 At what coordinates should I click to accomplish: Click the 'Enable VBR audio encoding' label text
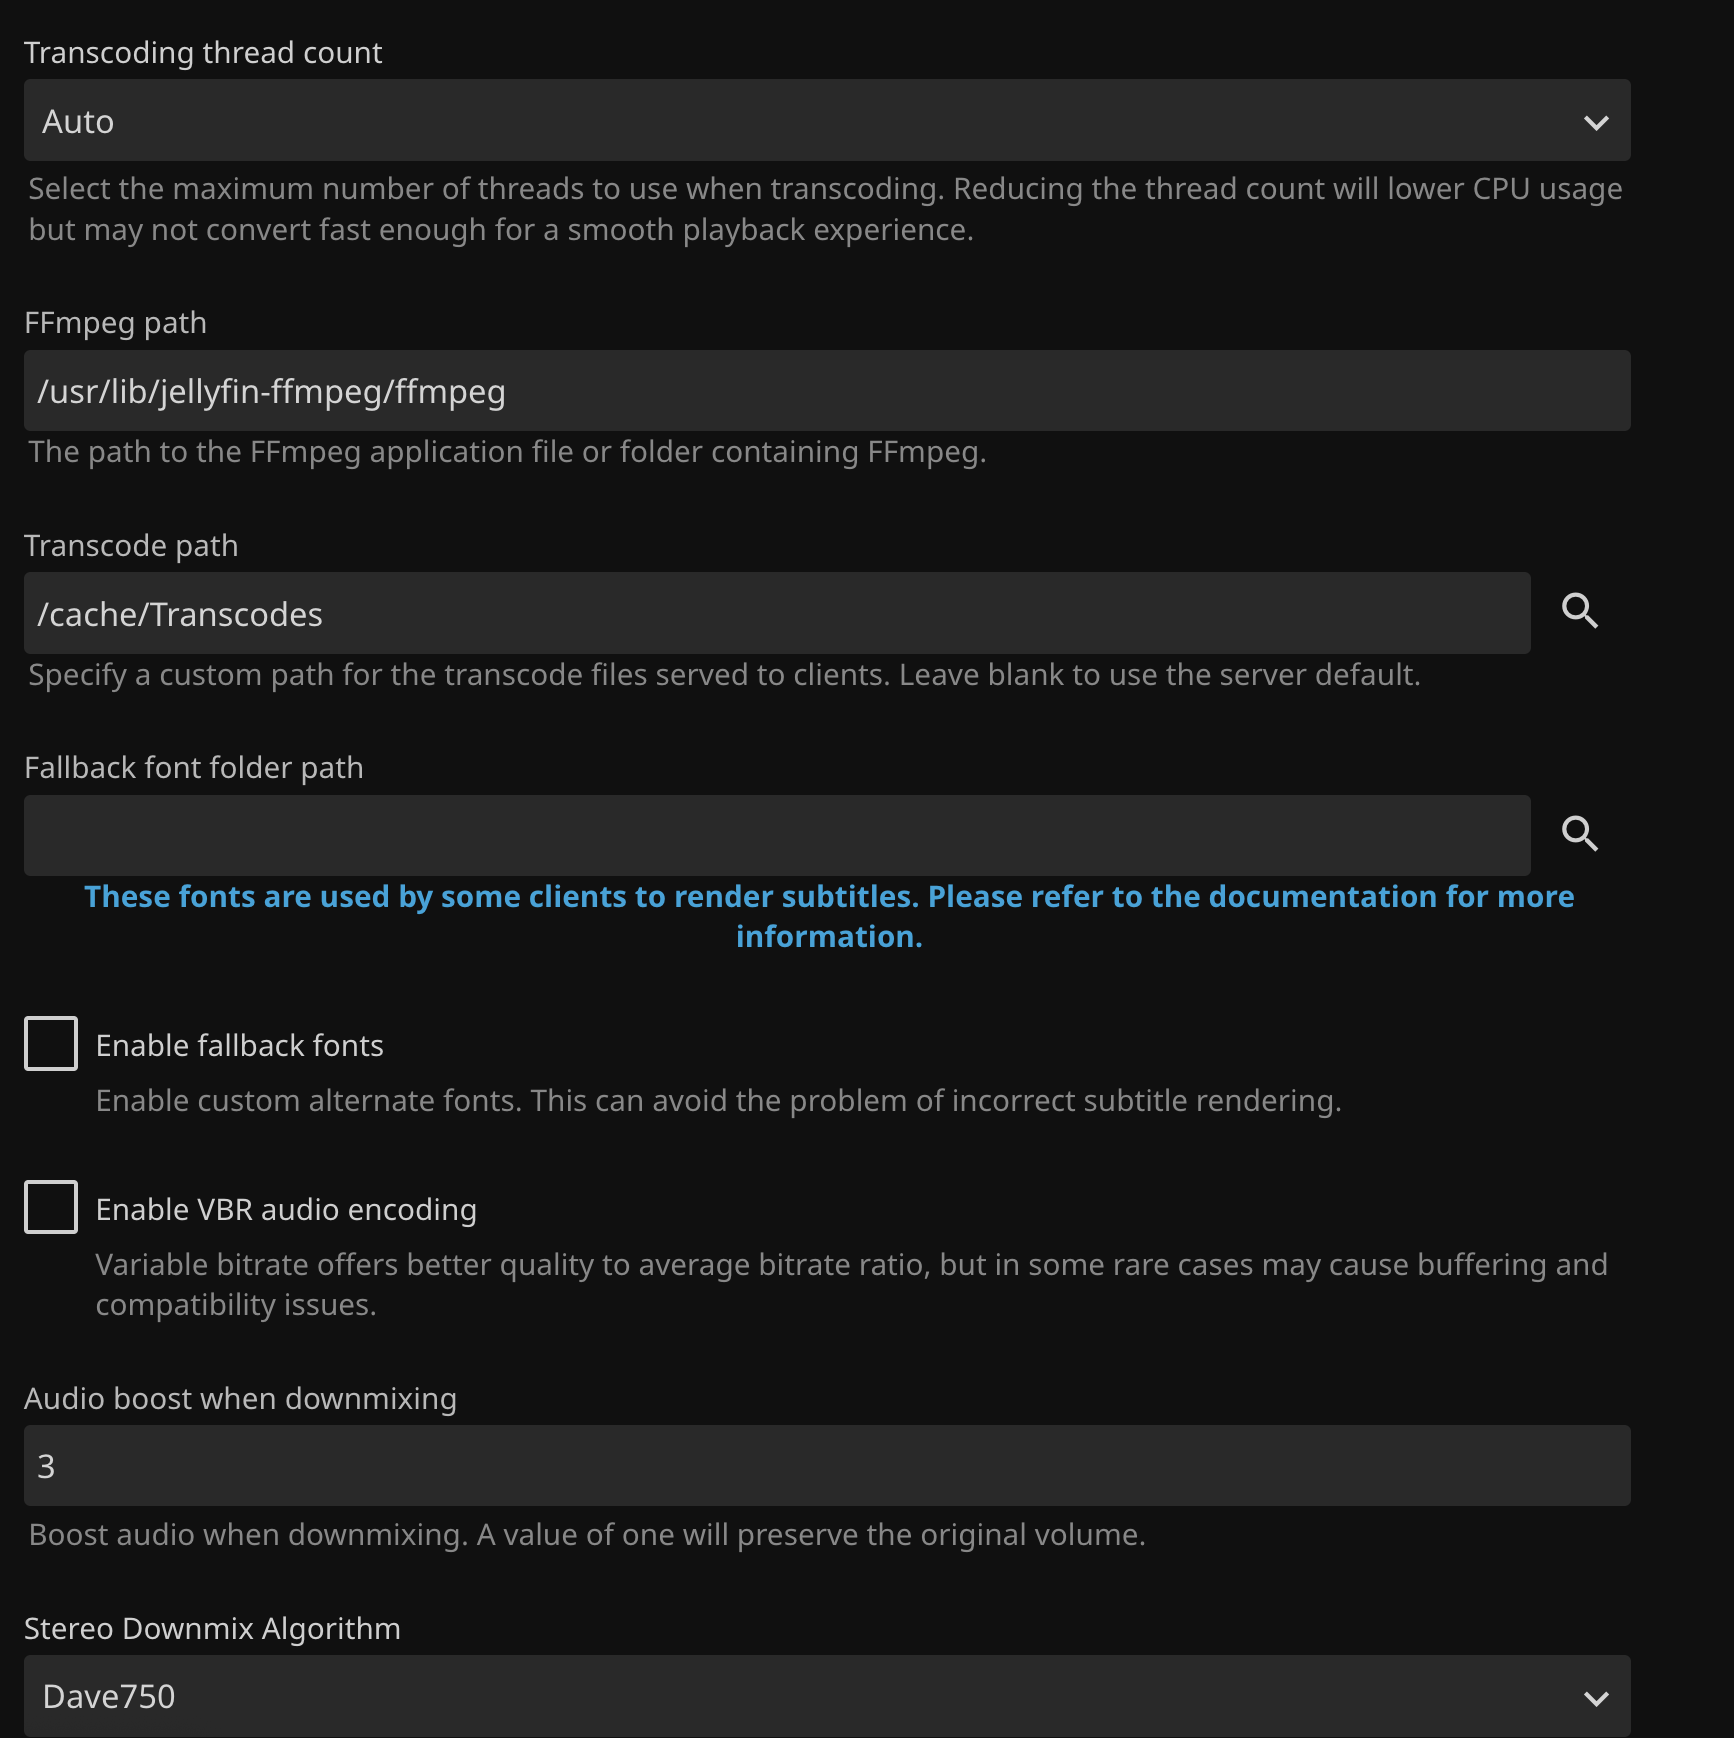pos(286,1209)
